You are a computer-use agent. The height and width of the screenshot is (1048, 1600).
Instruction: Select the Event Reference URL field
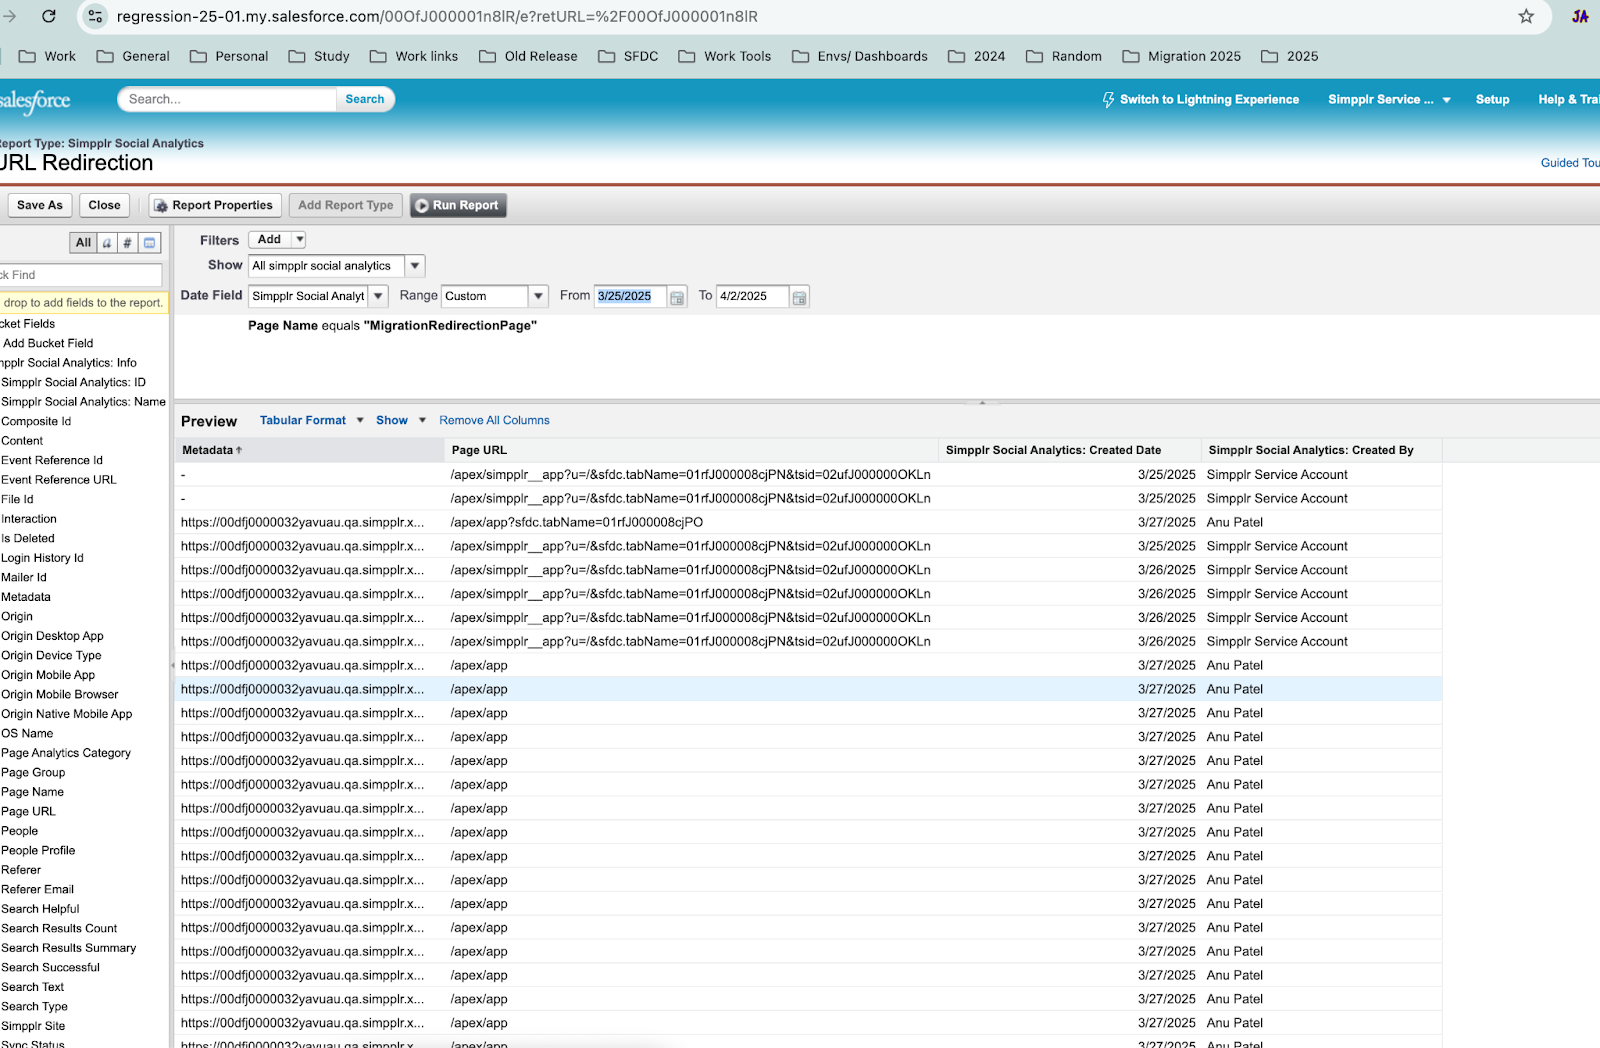coord(58,480)
